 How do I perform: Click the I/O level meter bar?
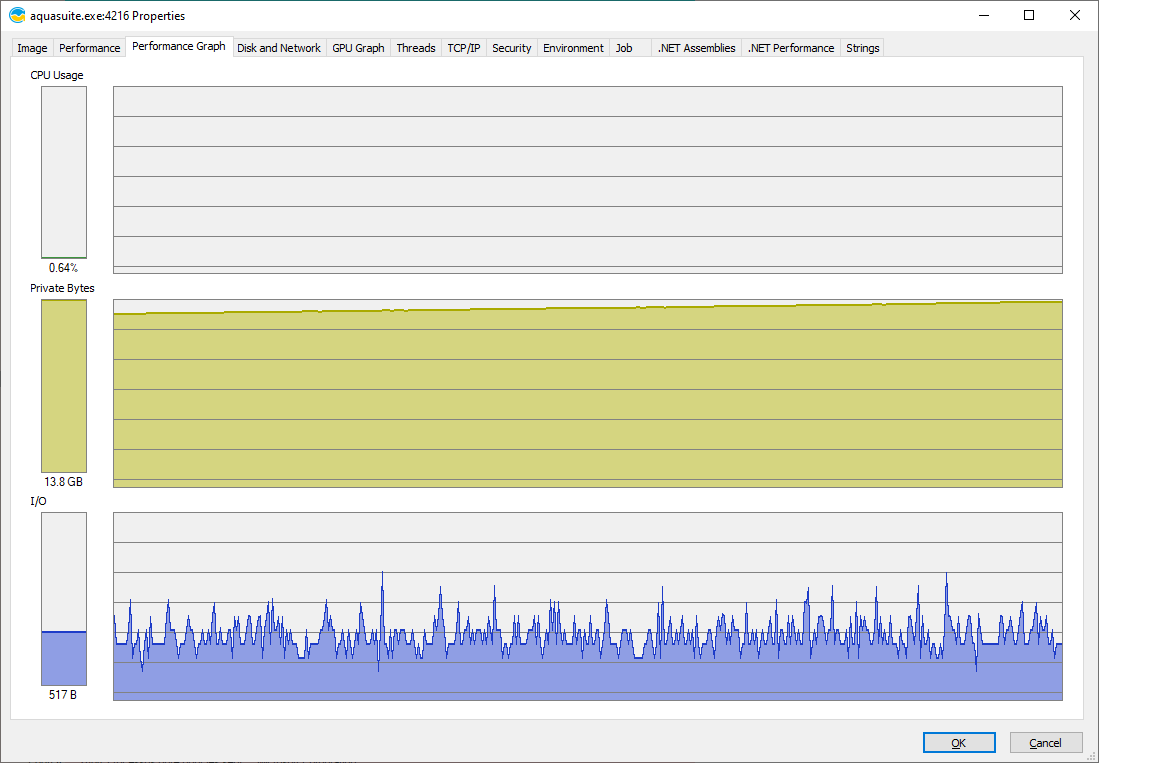pyautogui.click(x=64, y=599)
